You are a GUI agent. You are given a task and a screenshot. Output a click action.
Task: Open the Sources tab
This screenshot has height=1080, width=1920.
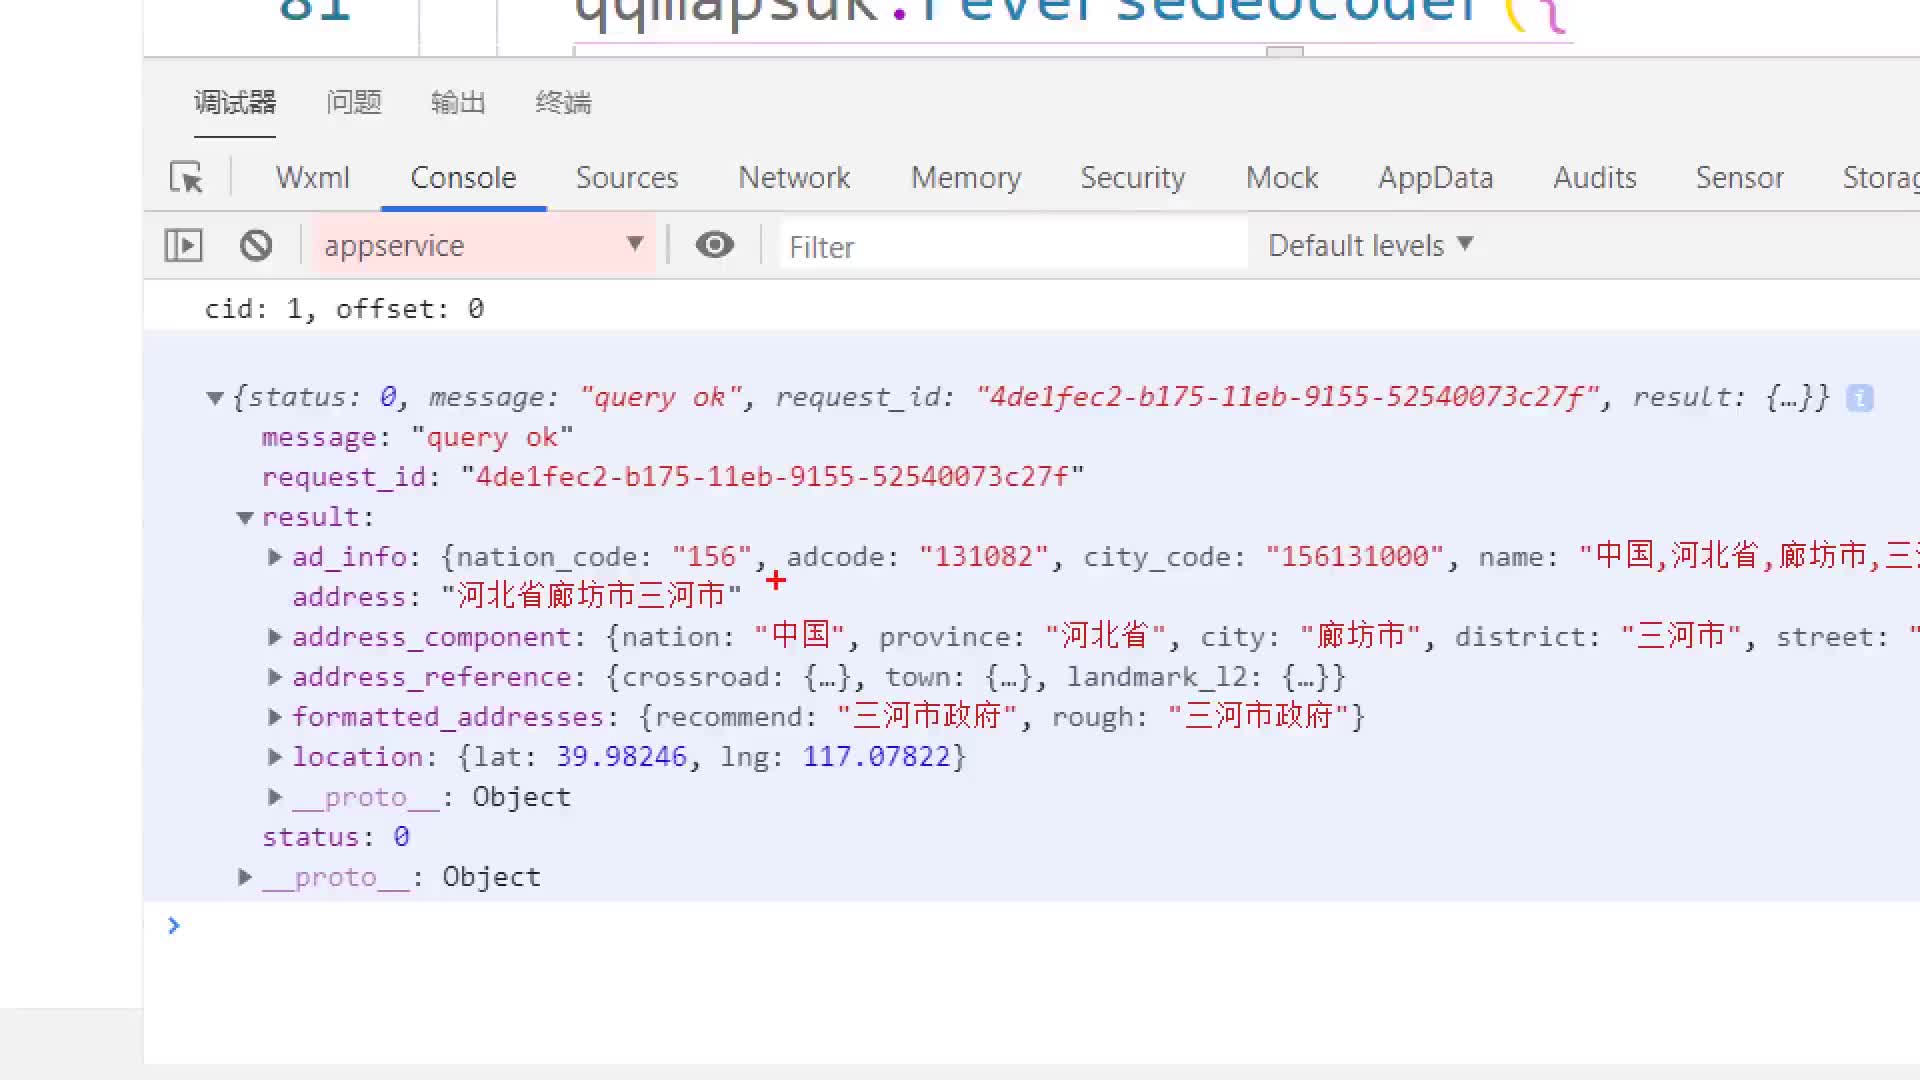(x=627, y=178)
